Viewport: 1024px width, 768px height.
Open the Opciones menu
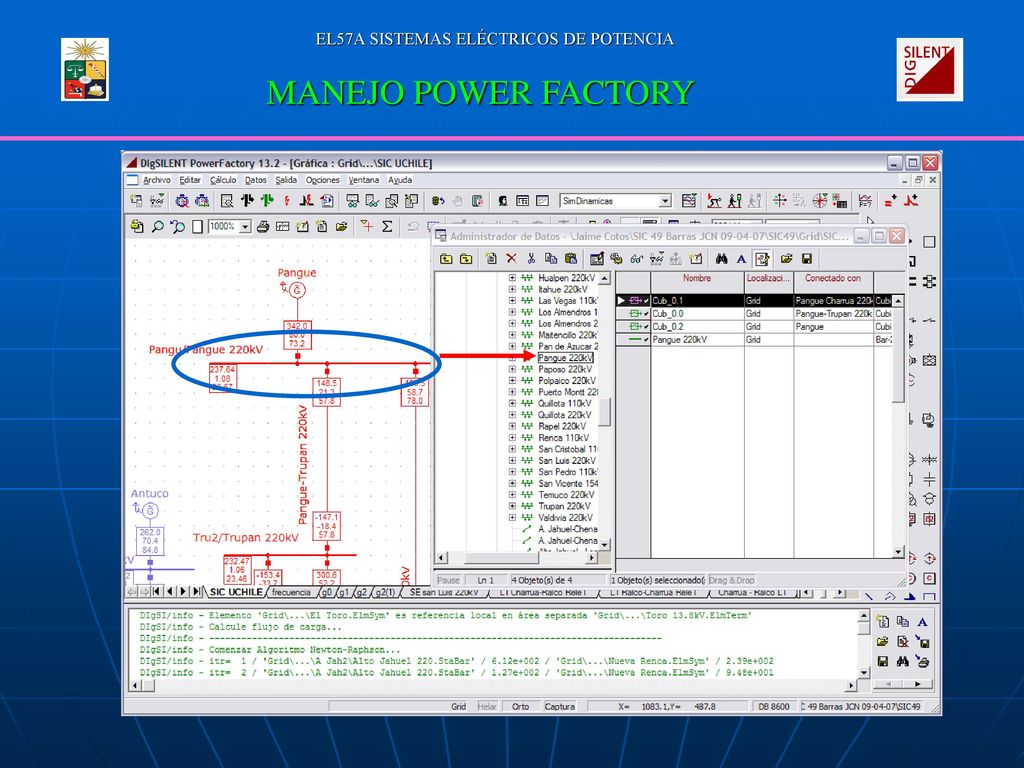point(323,180)
